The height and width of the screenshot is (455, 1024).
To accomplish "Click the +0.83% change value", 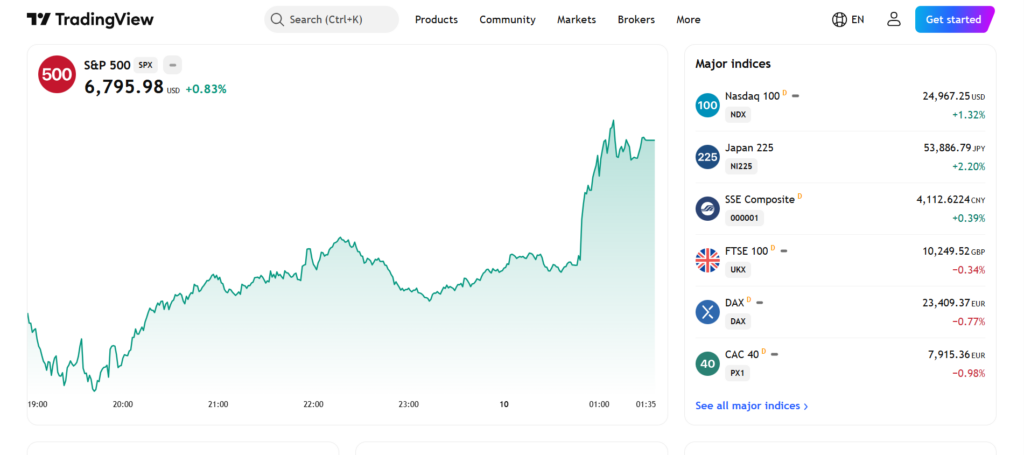I will coord(206,89).
